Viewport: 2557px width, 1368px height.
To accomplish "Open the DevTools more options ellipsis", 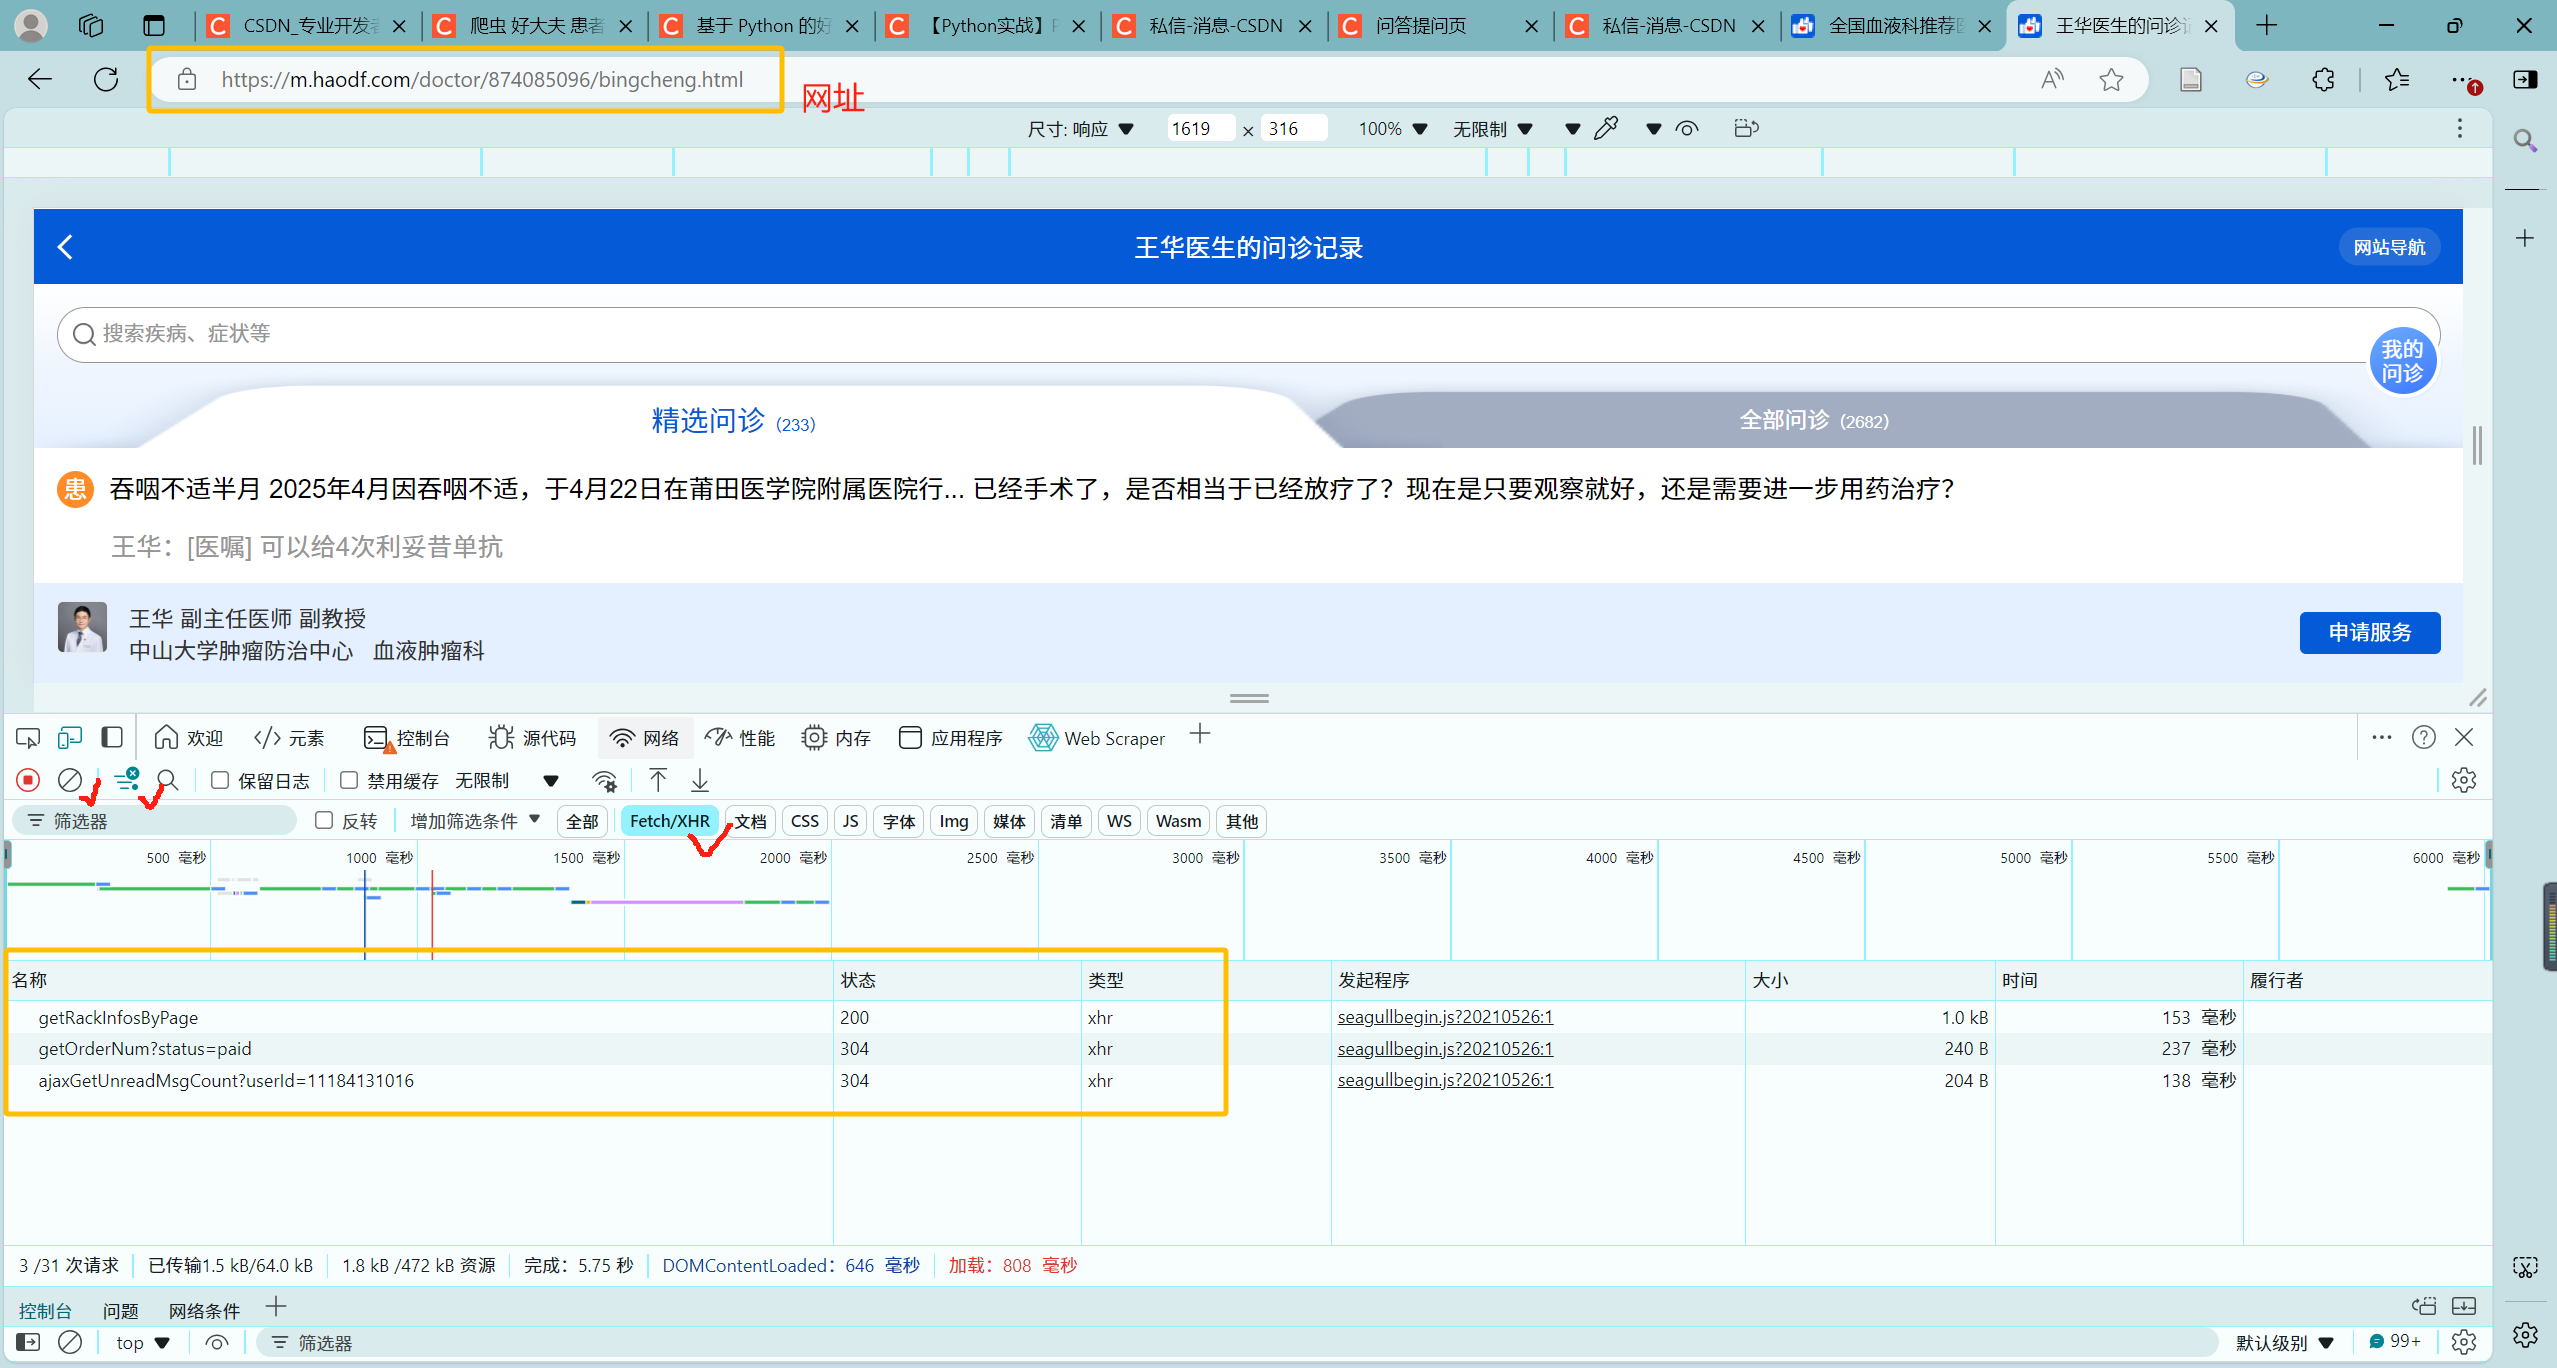I will [2382, 737].
